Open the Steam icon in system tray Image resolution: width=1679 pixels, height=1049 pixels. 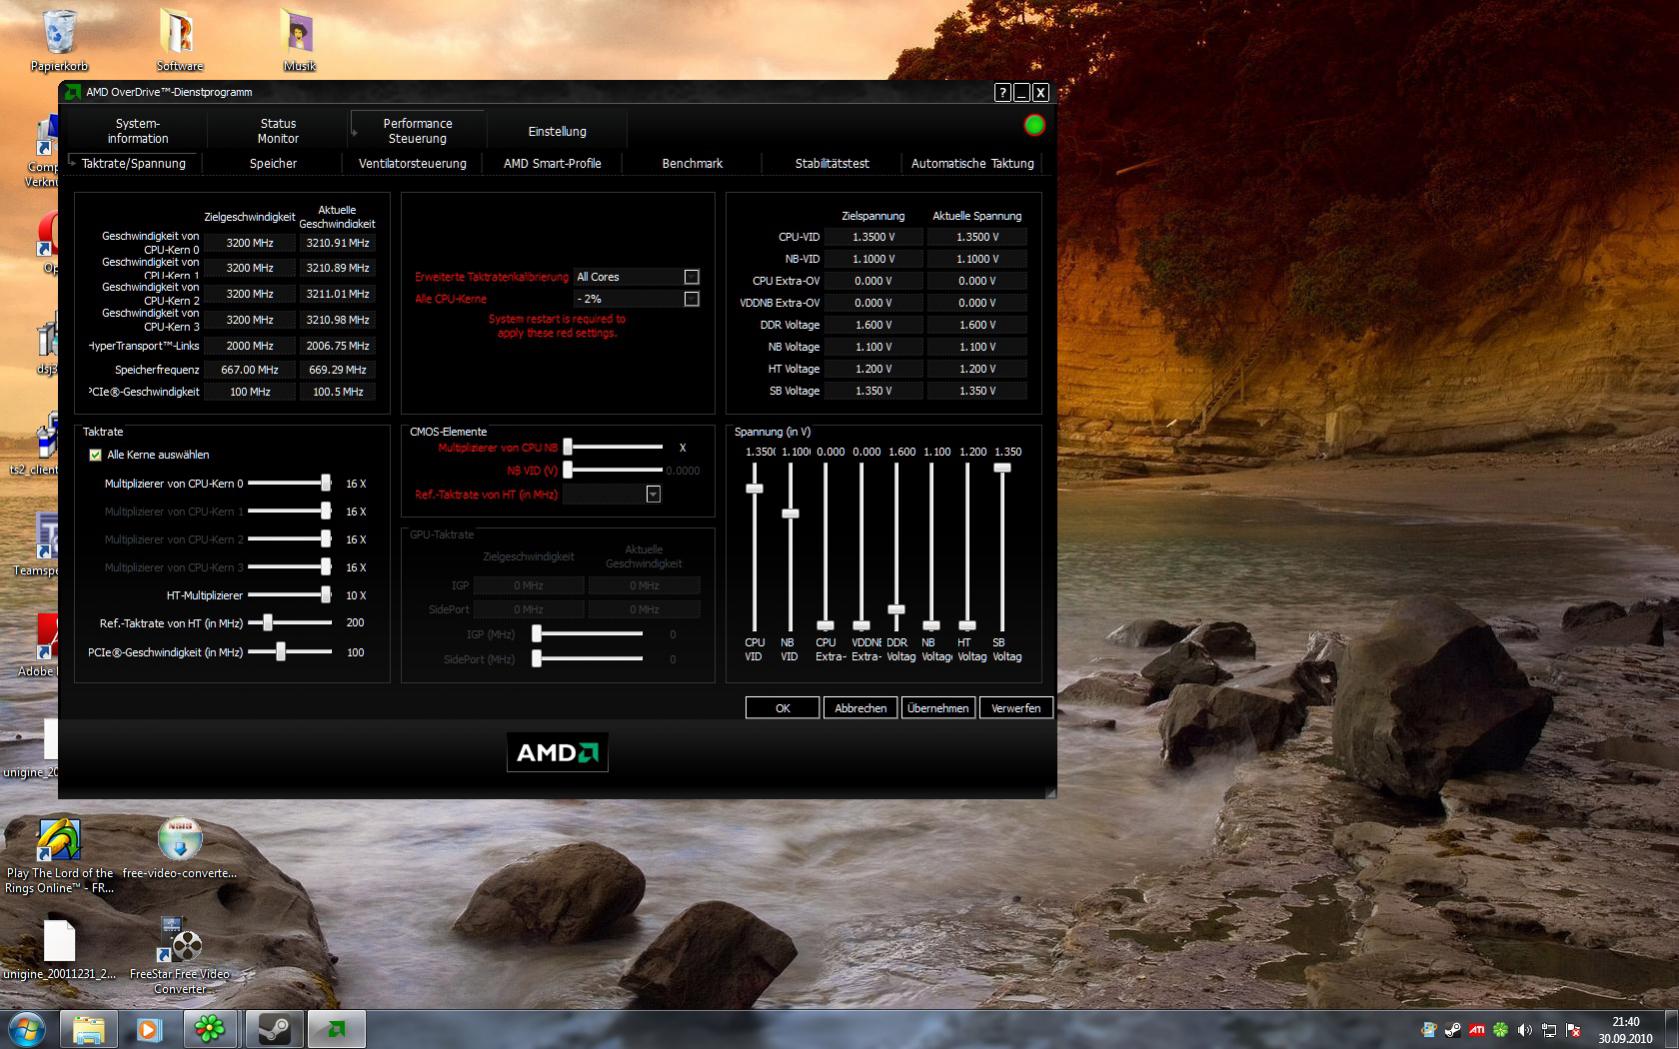1452,1030
